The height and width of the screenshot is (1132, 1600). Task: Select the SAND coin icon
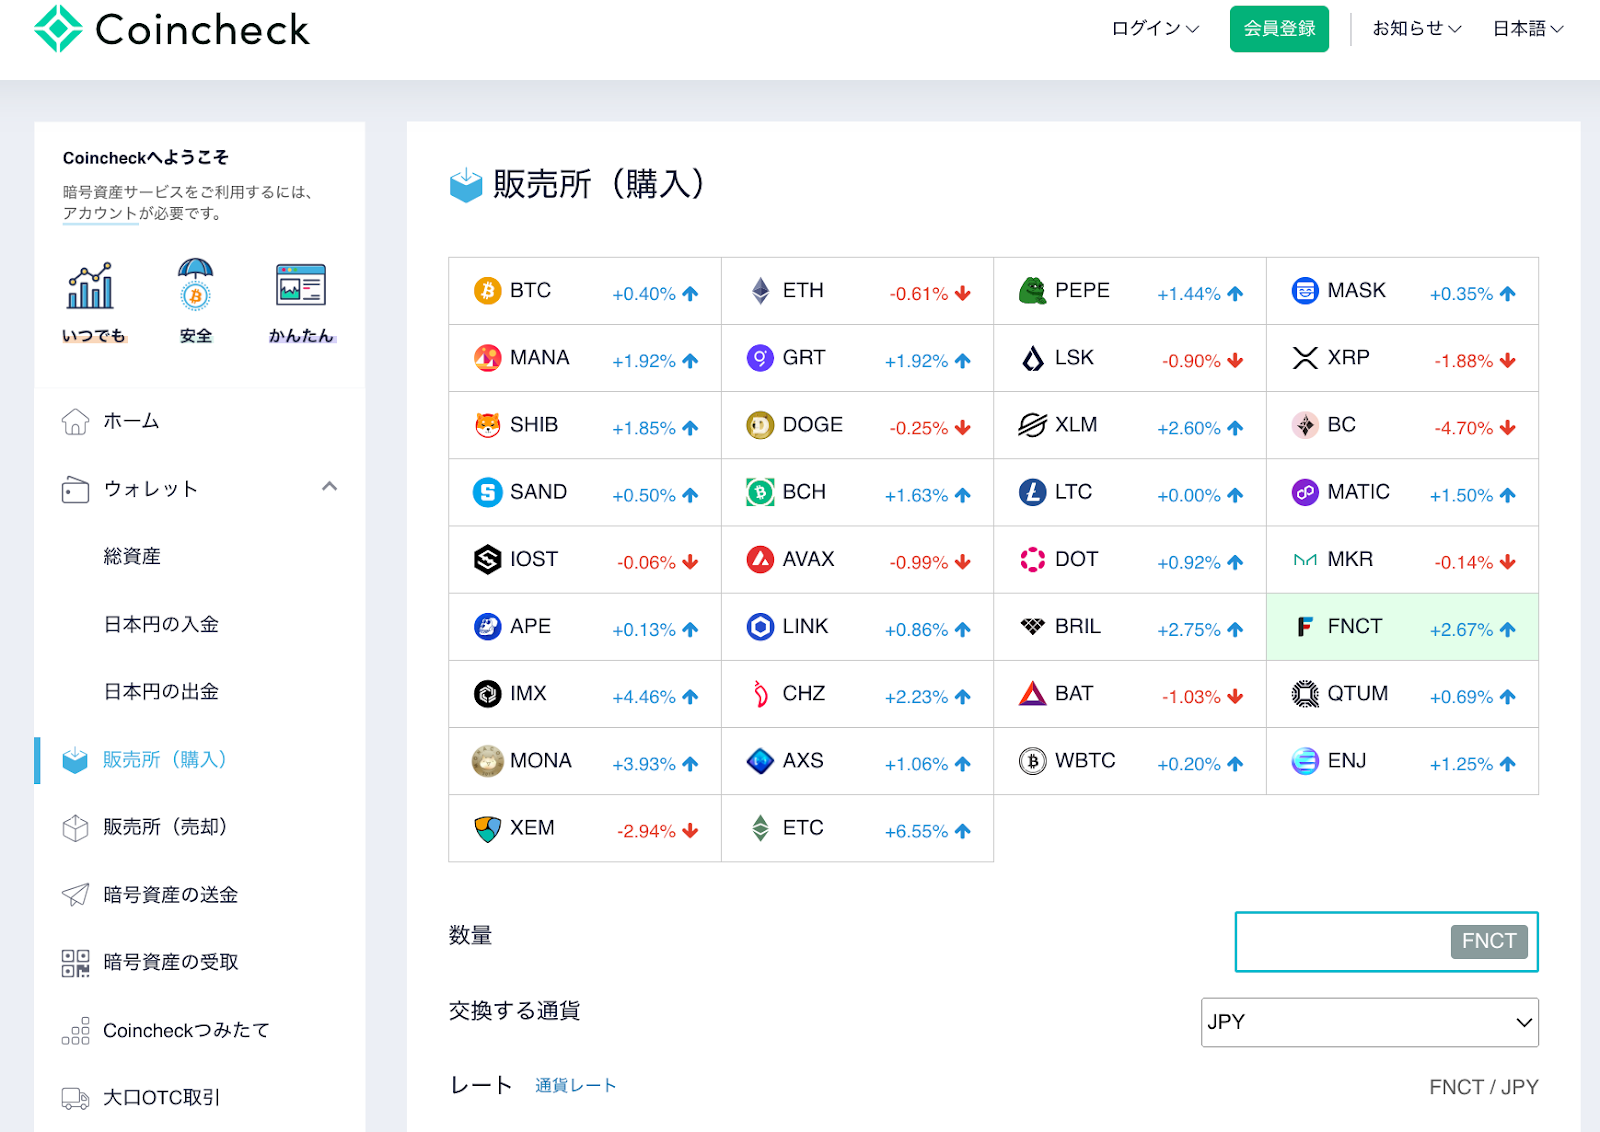(487, 492)
